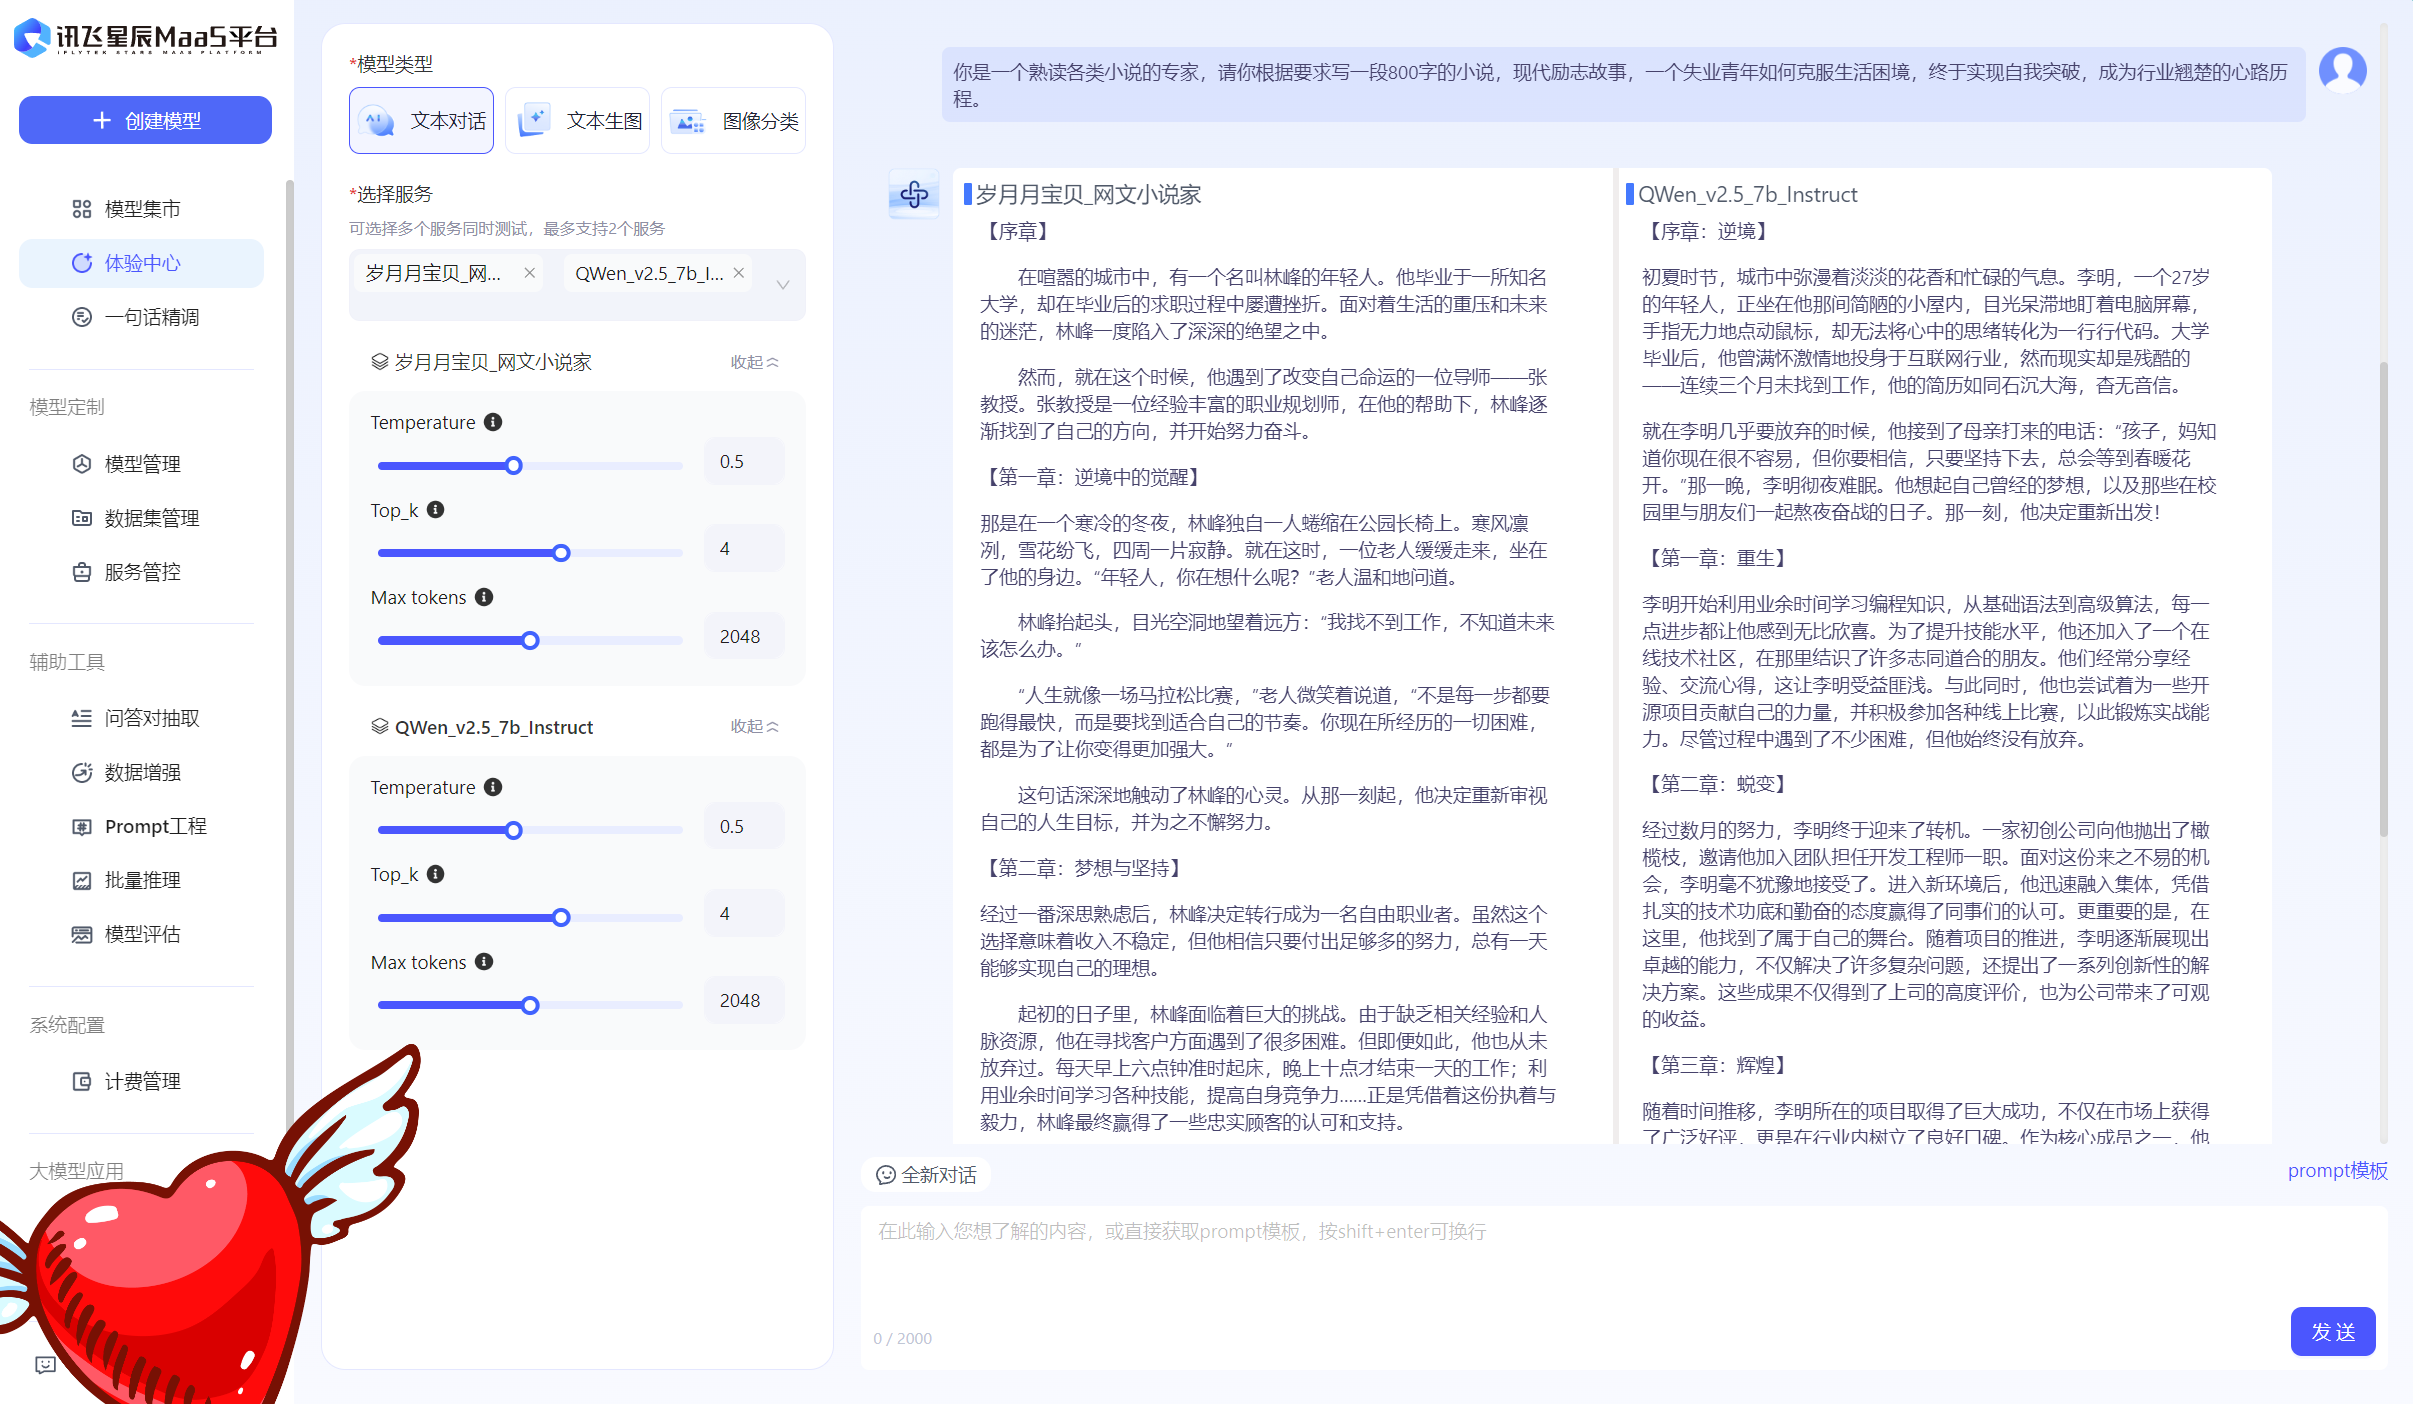The width and height of the screenshot is (2413, 1404).
Task: Click the 创建模型 button
Action: pyautogui.click(x=145, y=120)
